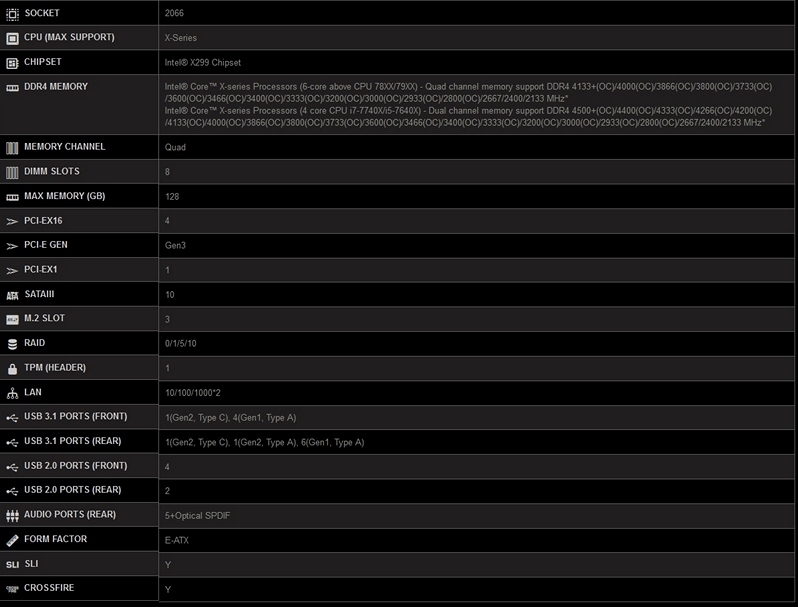Click the CrossFire logo icon

(x=12, y=589)
